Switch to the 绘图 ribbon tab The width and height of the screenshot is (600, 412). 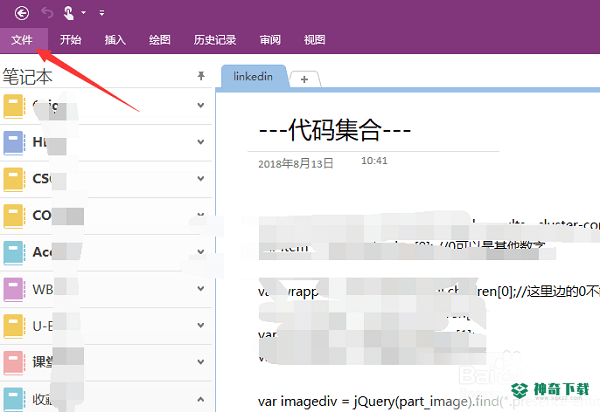click(160, 40)
